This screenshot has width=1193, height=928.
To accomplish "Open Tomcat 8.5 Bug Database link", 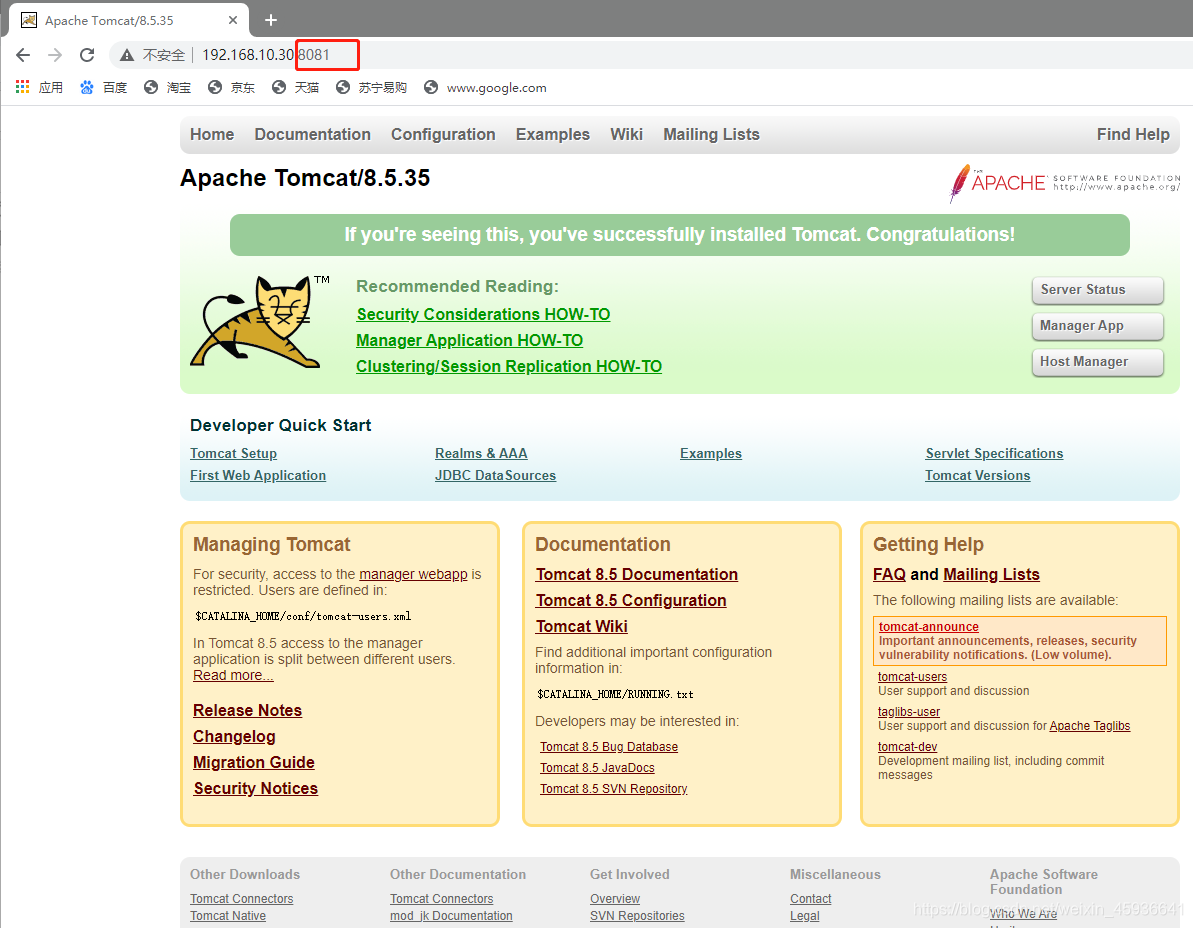I will 609,747.
